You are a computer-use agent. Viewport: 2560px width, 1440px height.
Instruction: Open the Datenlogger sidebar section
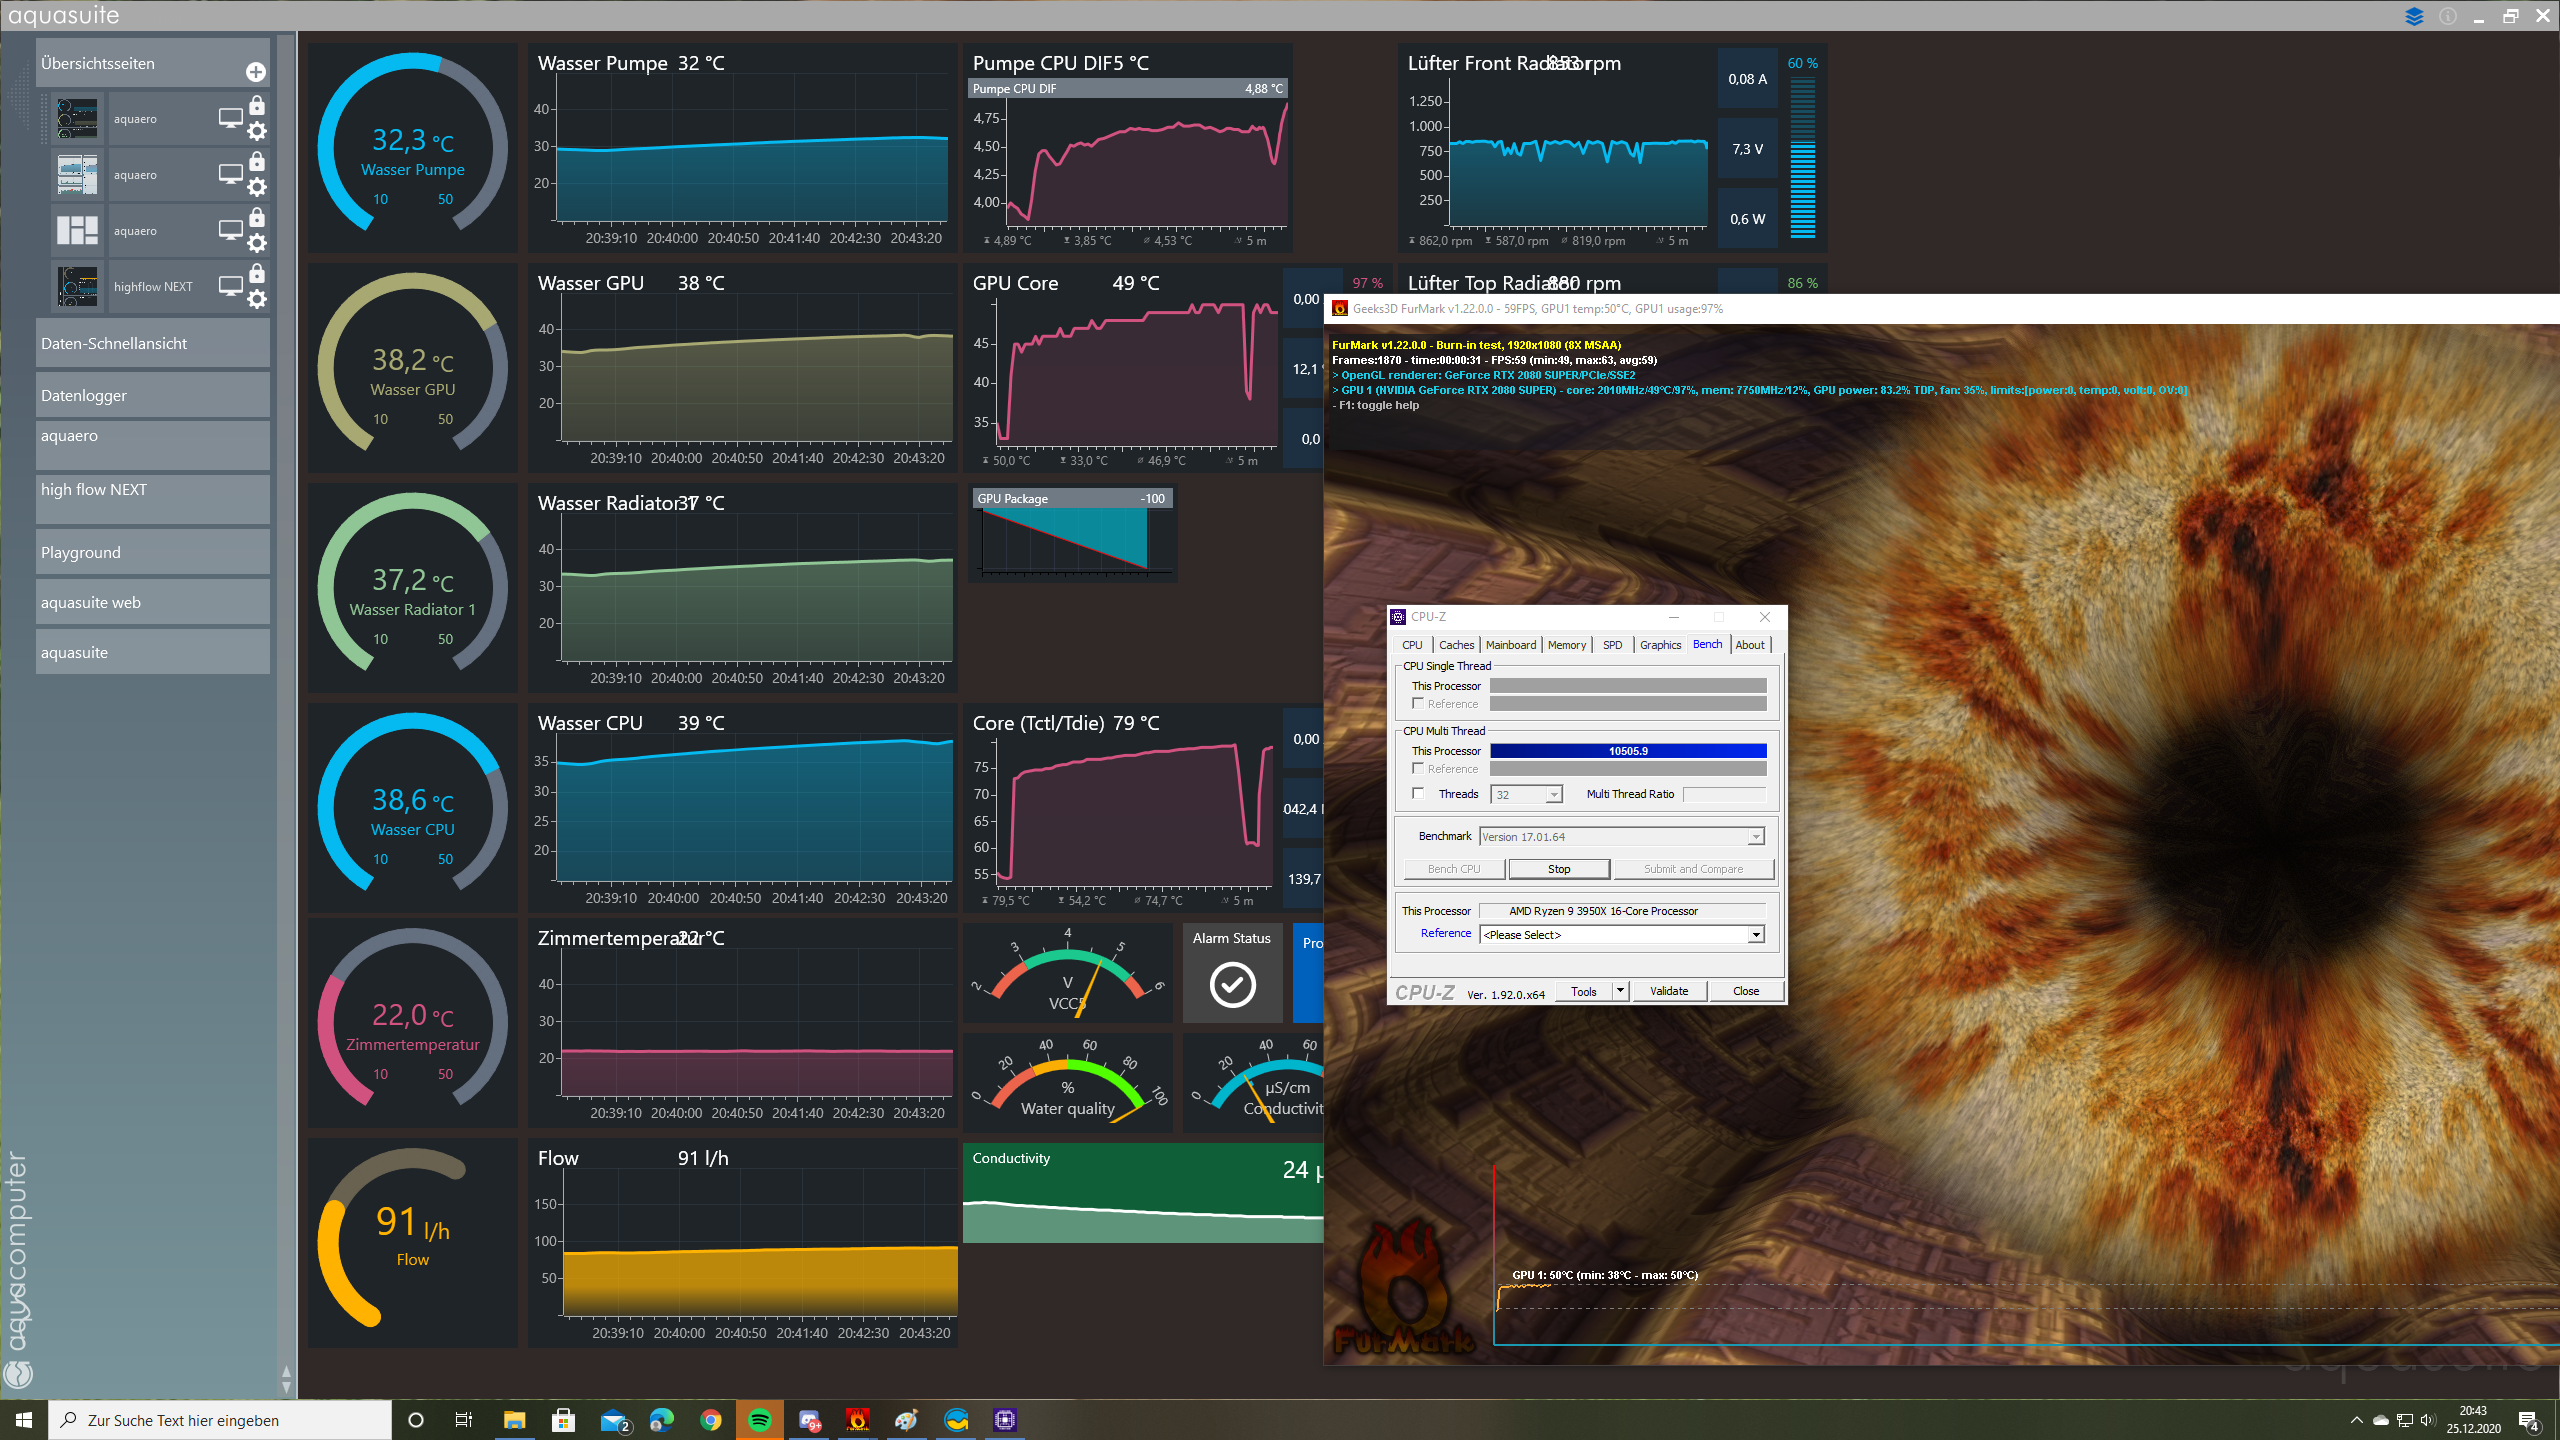(x=152, y=395)
